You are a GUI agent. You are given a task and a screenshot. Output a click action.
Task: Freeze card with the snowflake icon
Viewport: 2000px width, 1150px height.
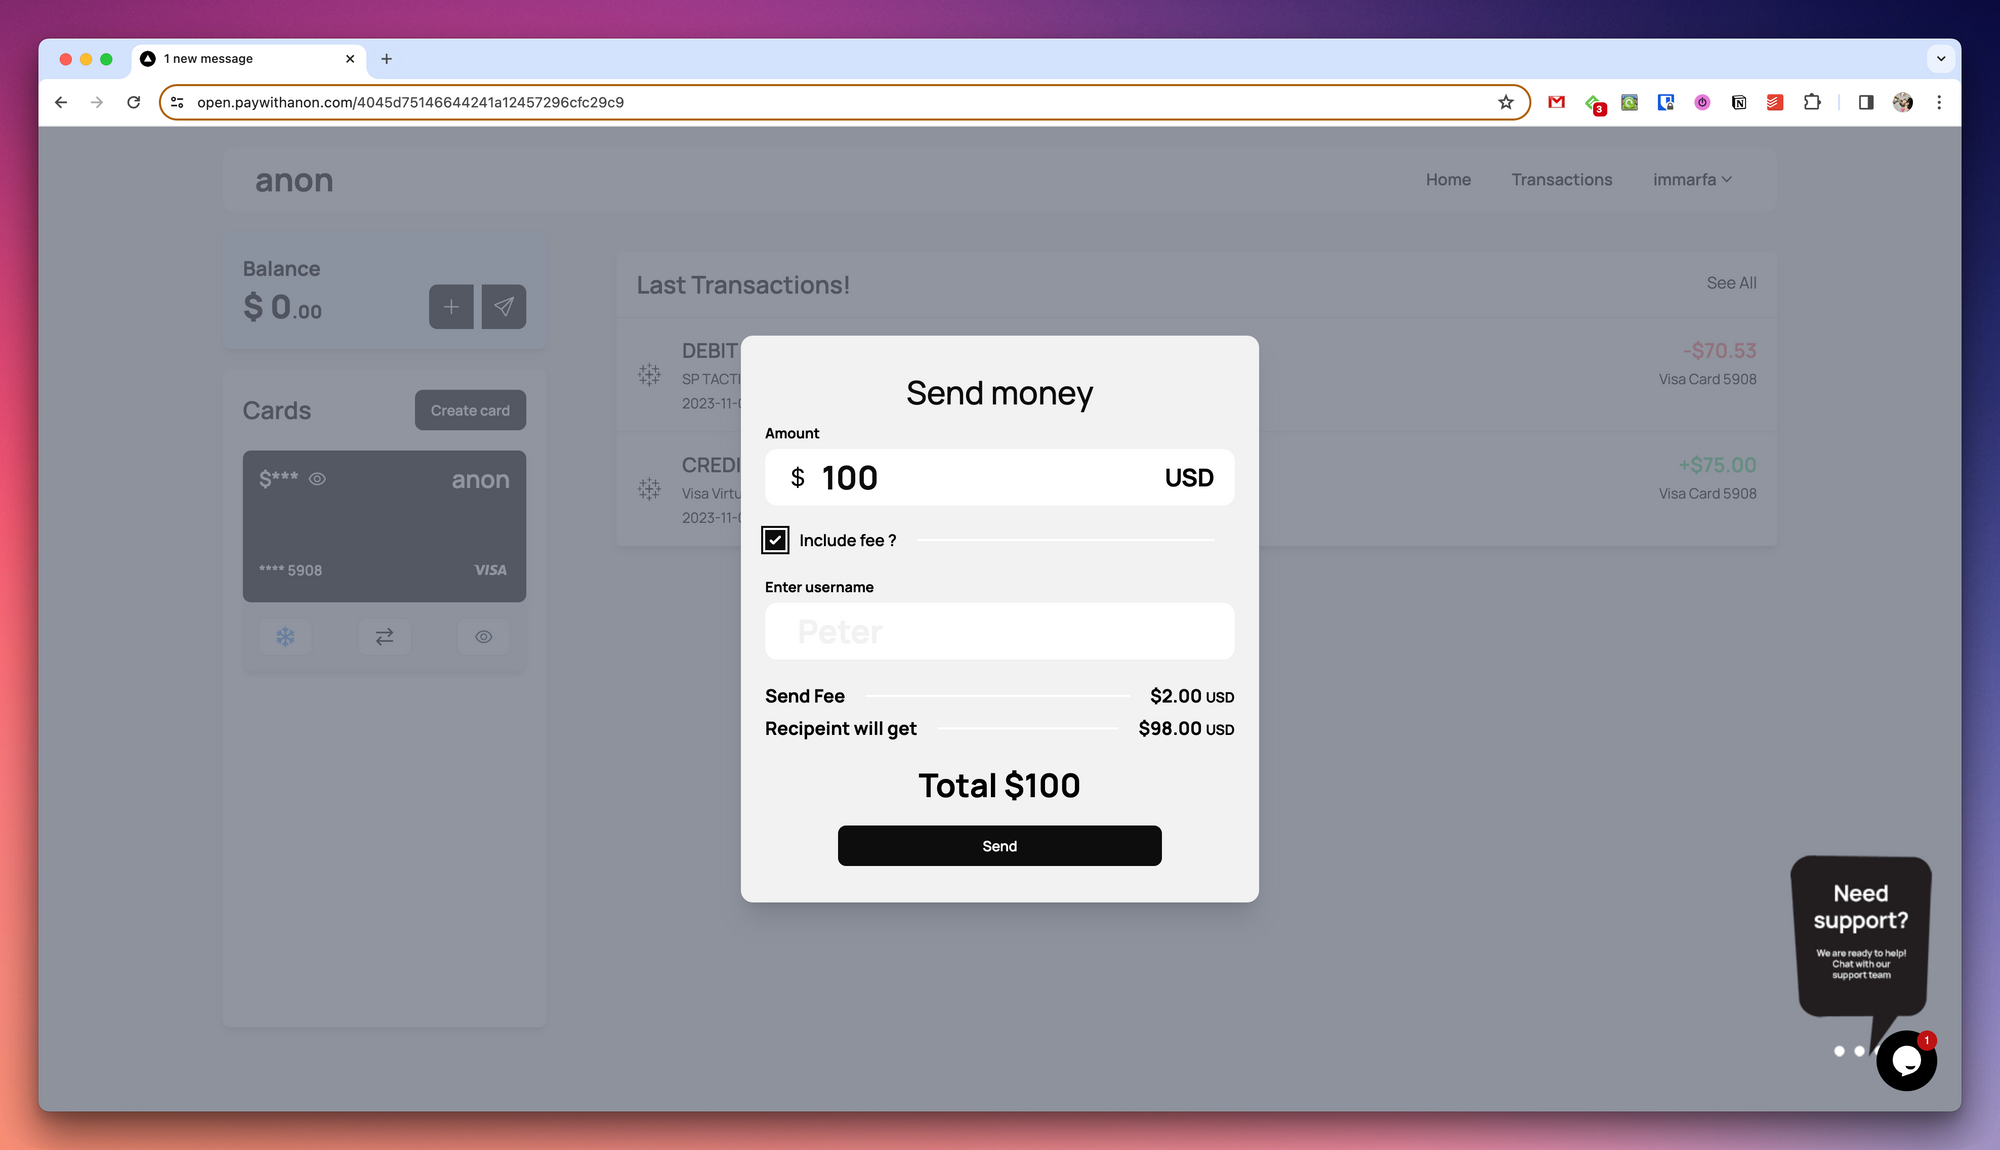click(285, 637)
